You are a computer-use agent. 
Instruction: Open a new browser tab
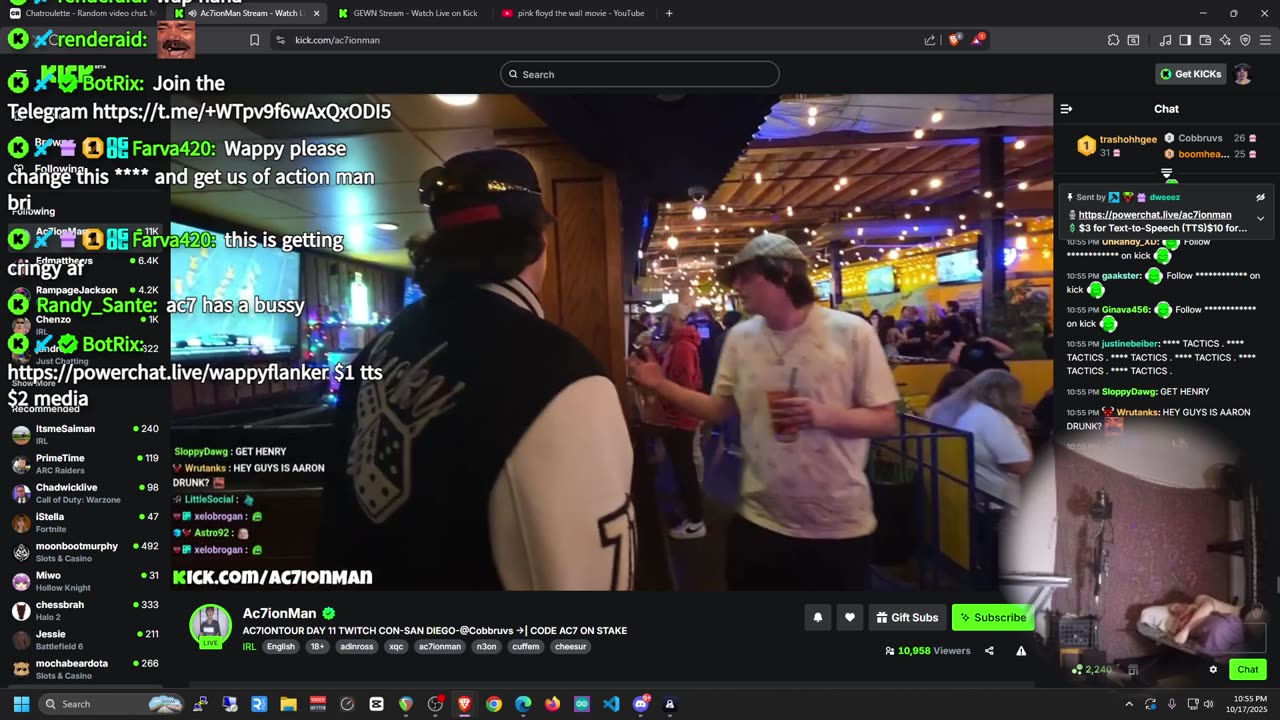pyautogui.click(x=669, y=13)
